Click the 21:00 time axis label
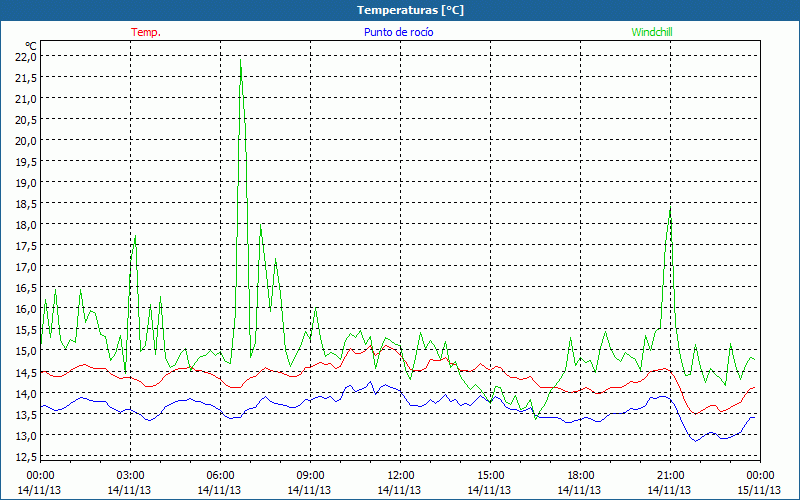The width and height of the screenshot is (800, 500). [670, 476]
